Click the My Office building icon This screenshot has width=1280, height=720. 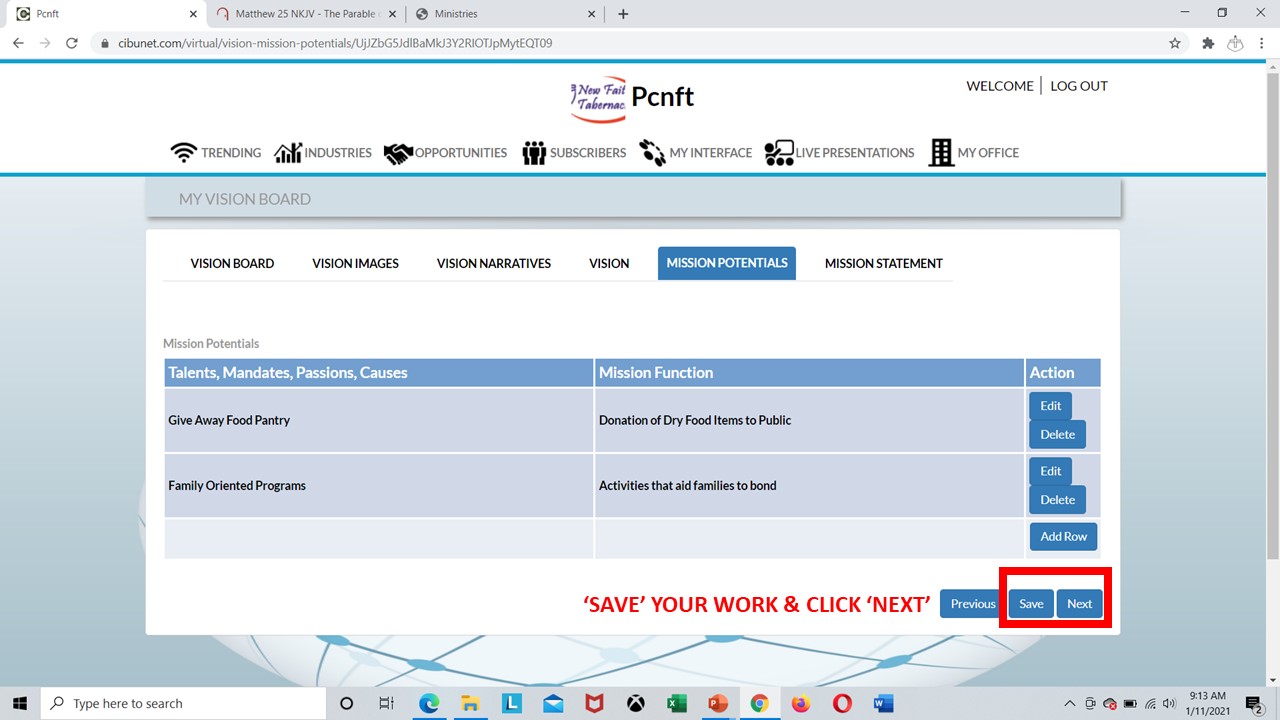941,153
